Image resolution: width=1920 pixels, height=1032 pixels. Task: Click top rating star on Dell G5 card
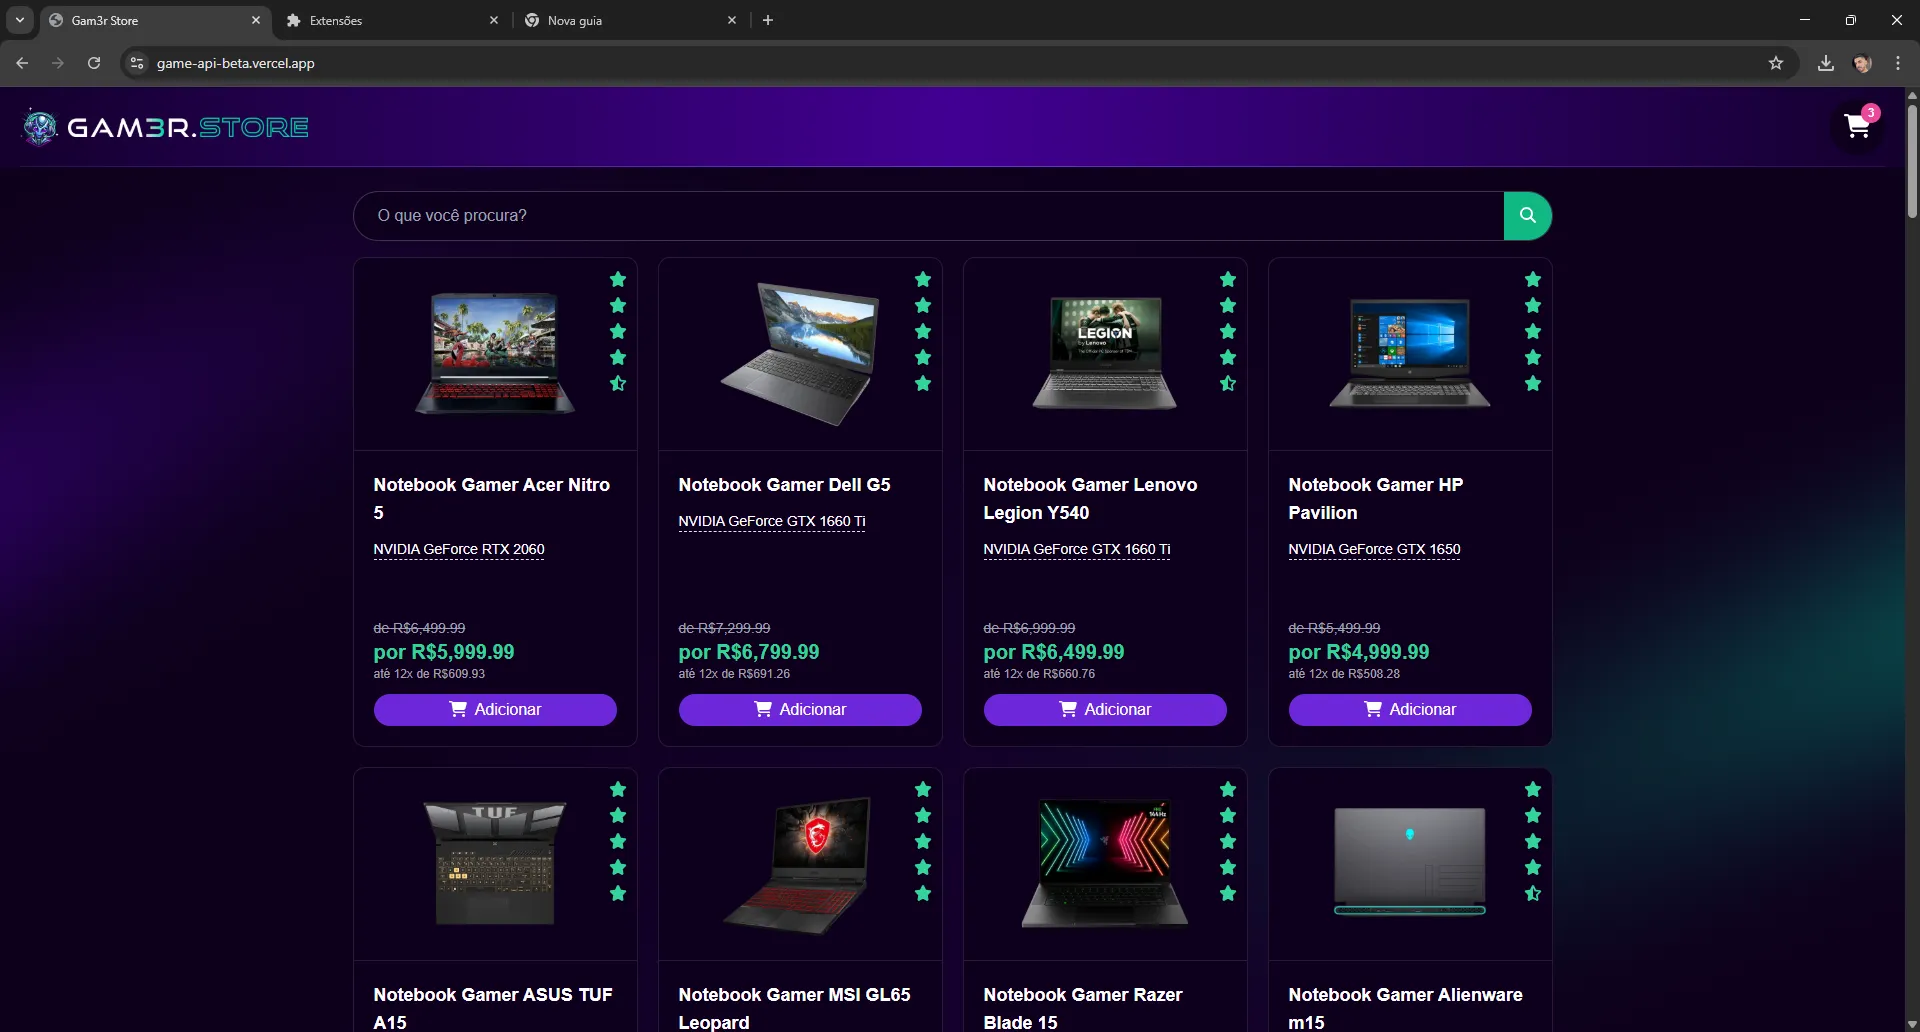click(x=923, y=279)
